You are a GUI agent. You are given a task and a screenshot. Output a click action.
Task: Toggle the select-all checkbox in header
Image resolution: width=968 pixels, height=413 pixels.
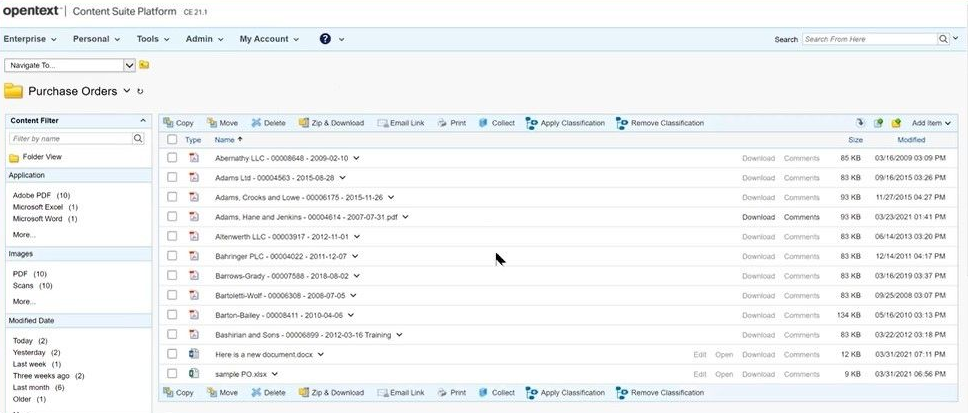tap(172, 140)
